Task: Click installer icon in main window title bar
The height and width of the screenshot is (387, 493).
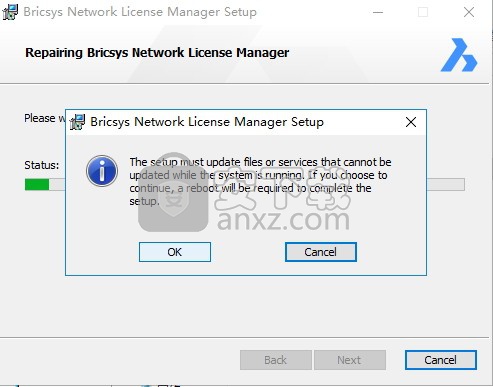Action: pos(10,12)
